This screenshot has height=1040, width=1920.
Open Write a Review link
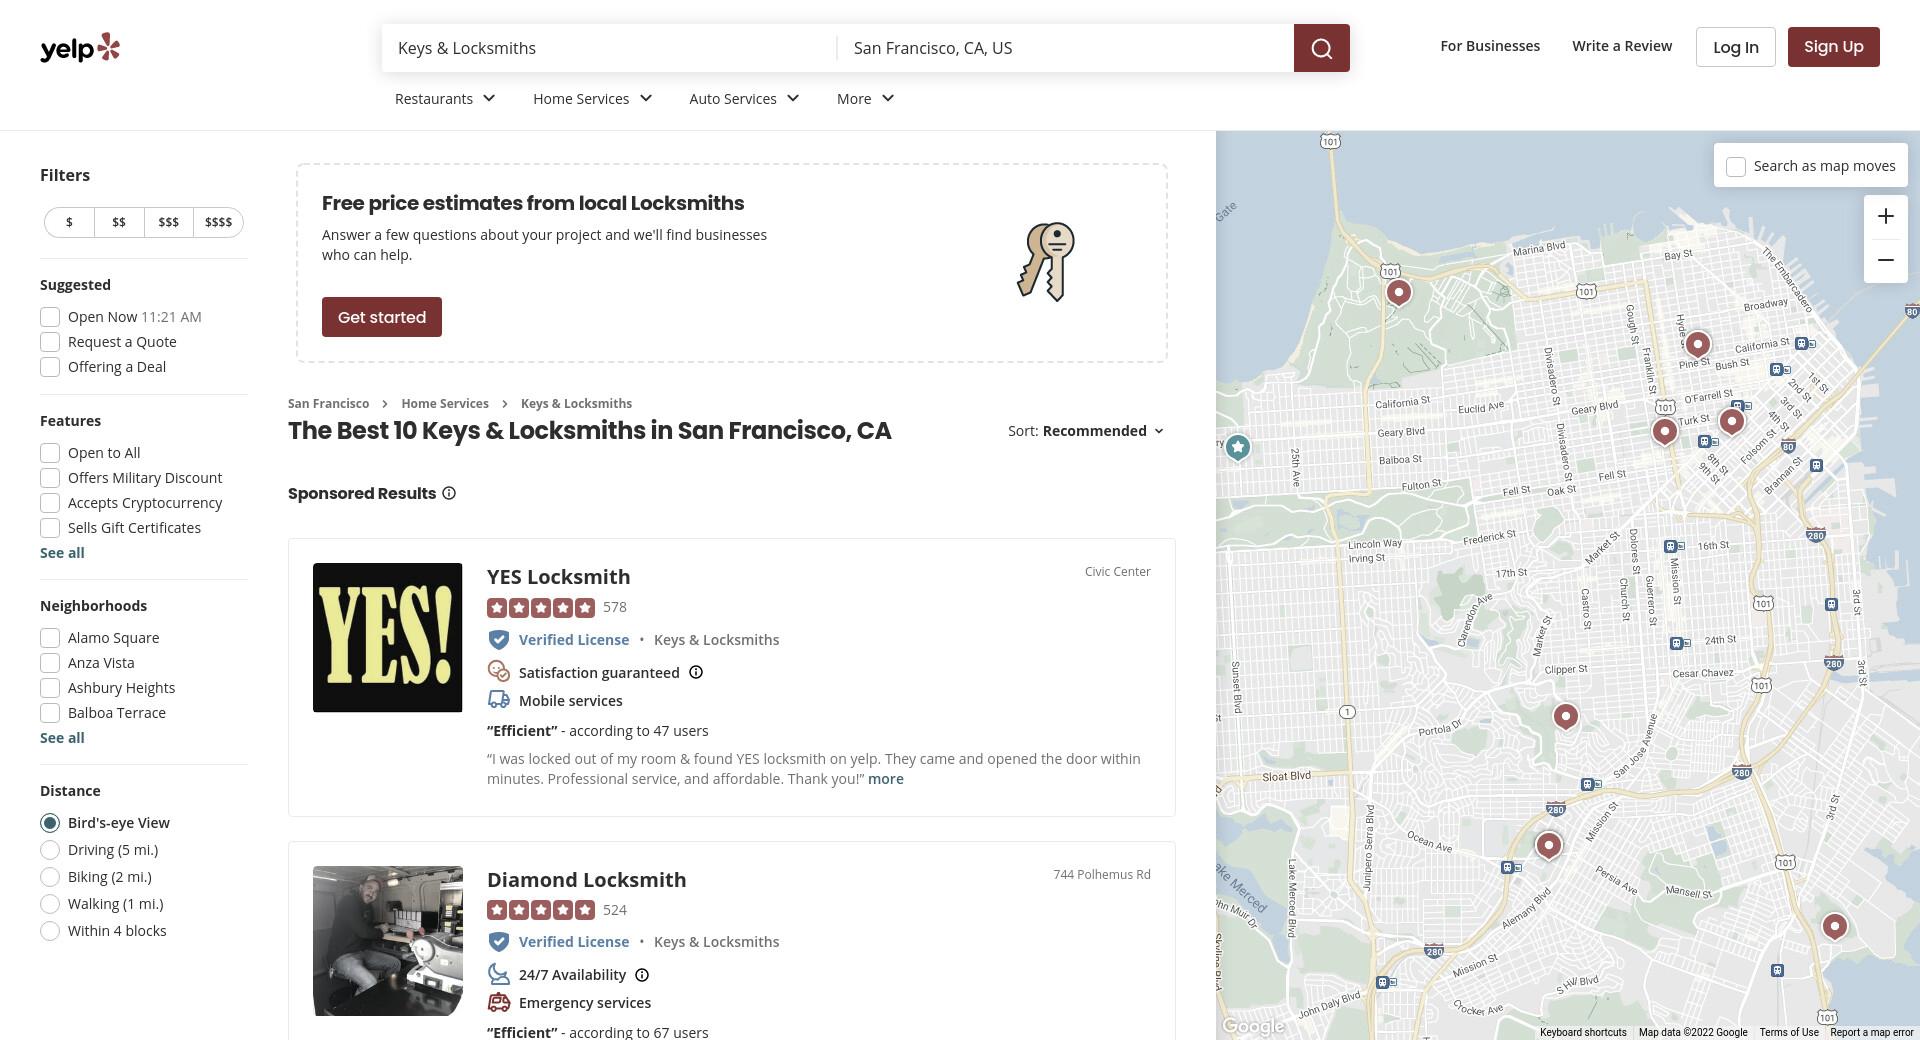1621,46
